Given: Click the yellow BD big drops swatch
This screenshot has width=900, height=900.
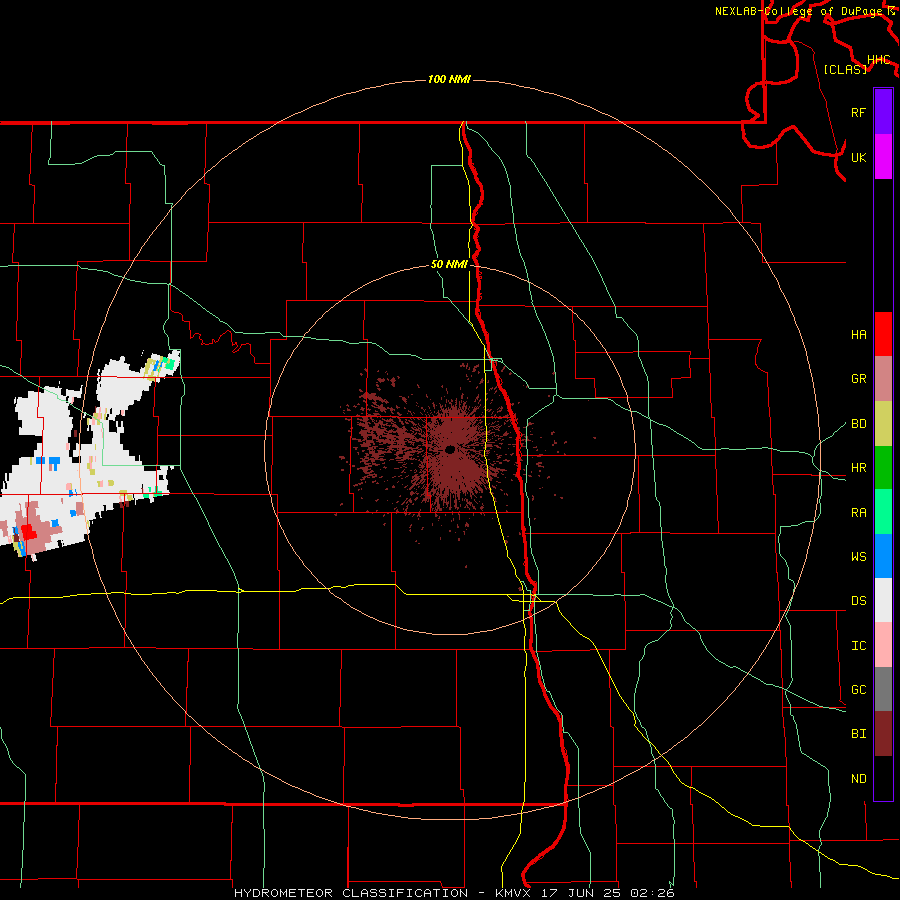Looking at the screenshot, I should click(883, 423).
